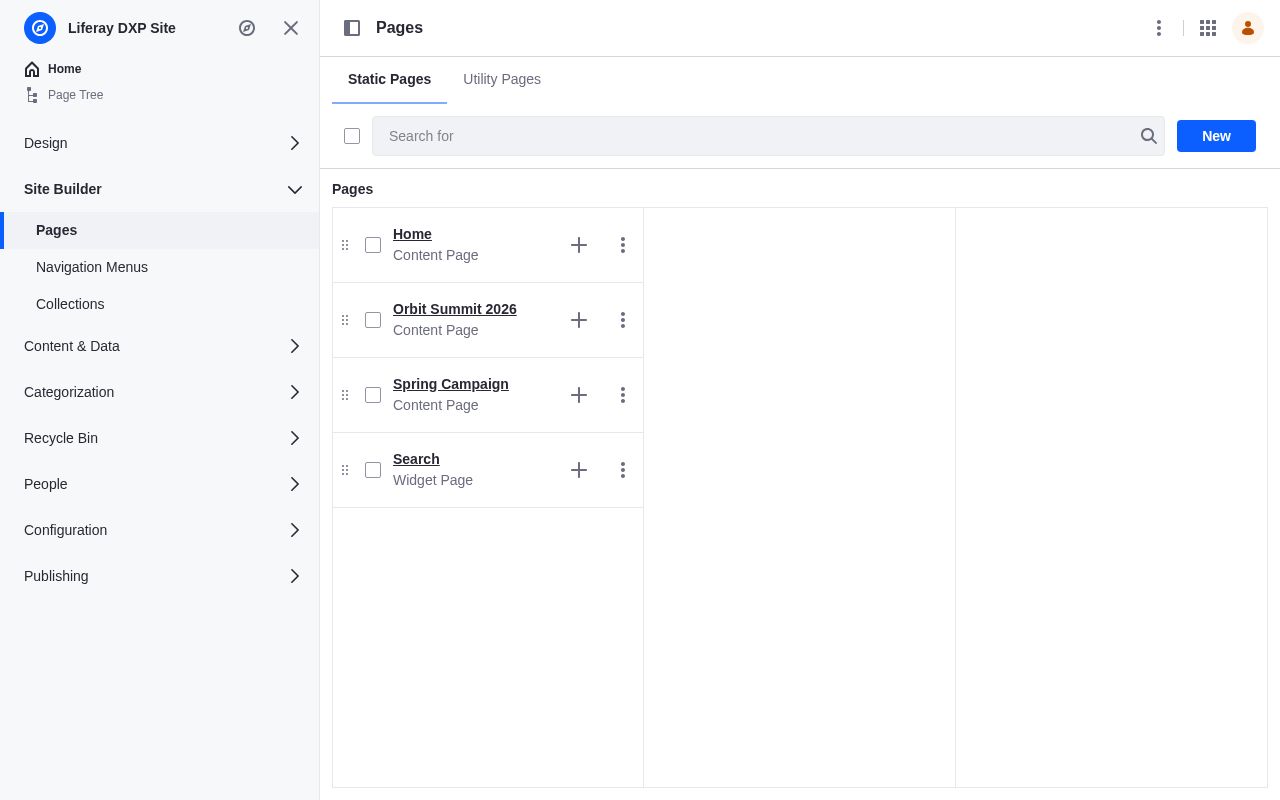Check the Home page checkbox
The image size is (1280, 800).
coord(373,245)
